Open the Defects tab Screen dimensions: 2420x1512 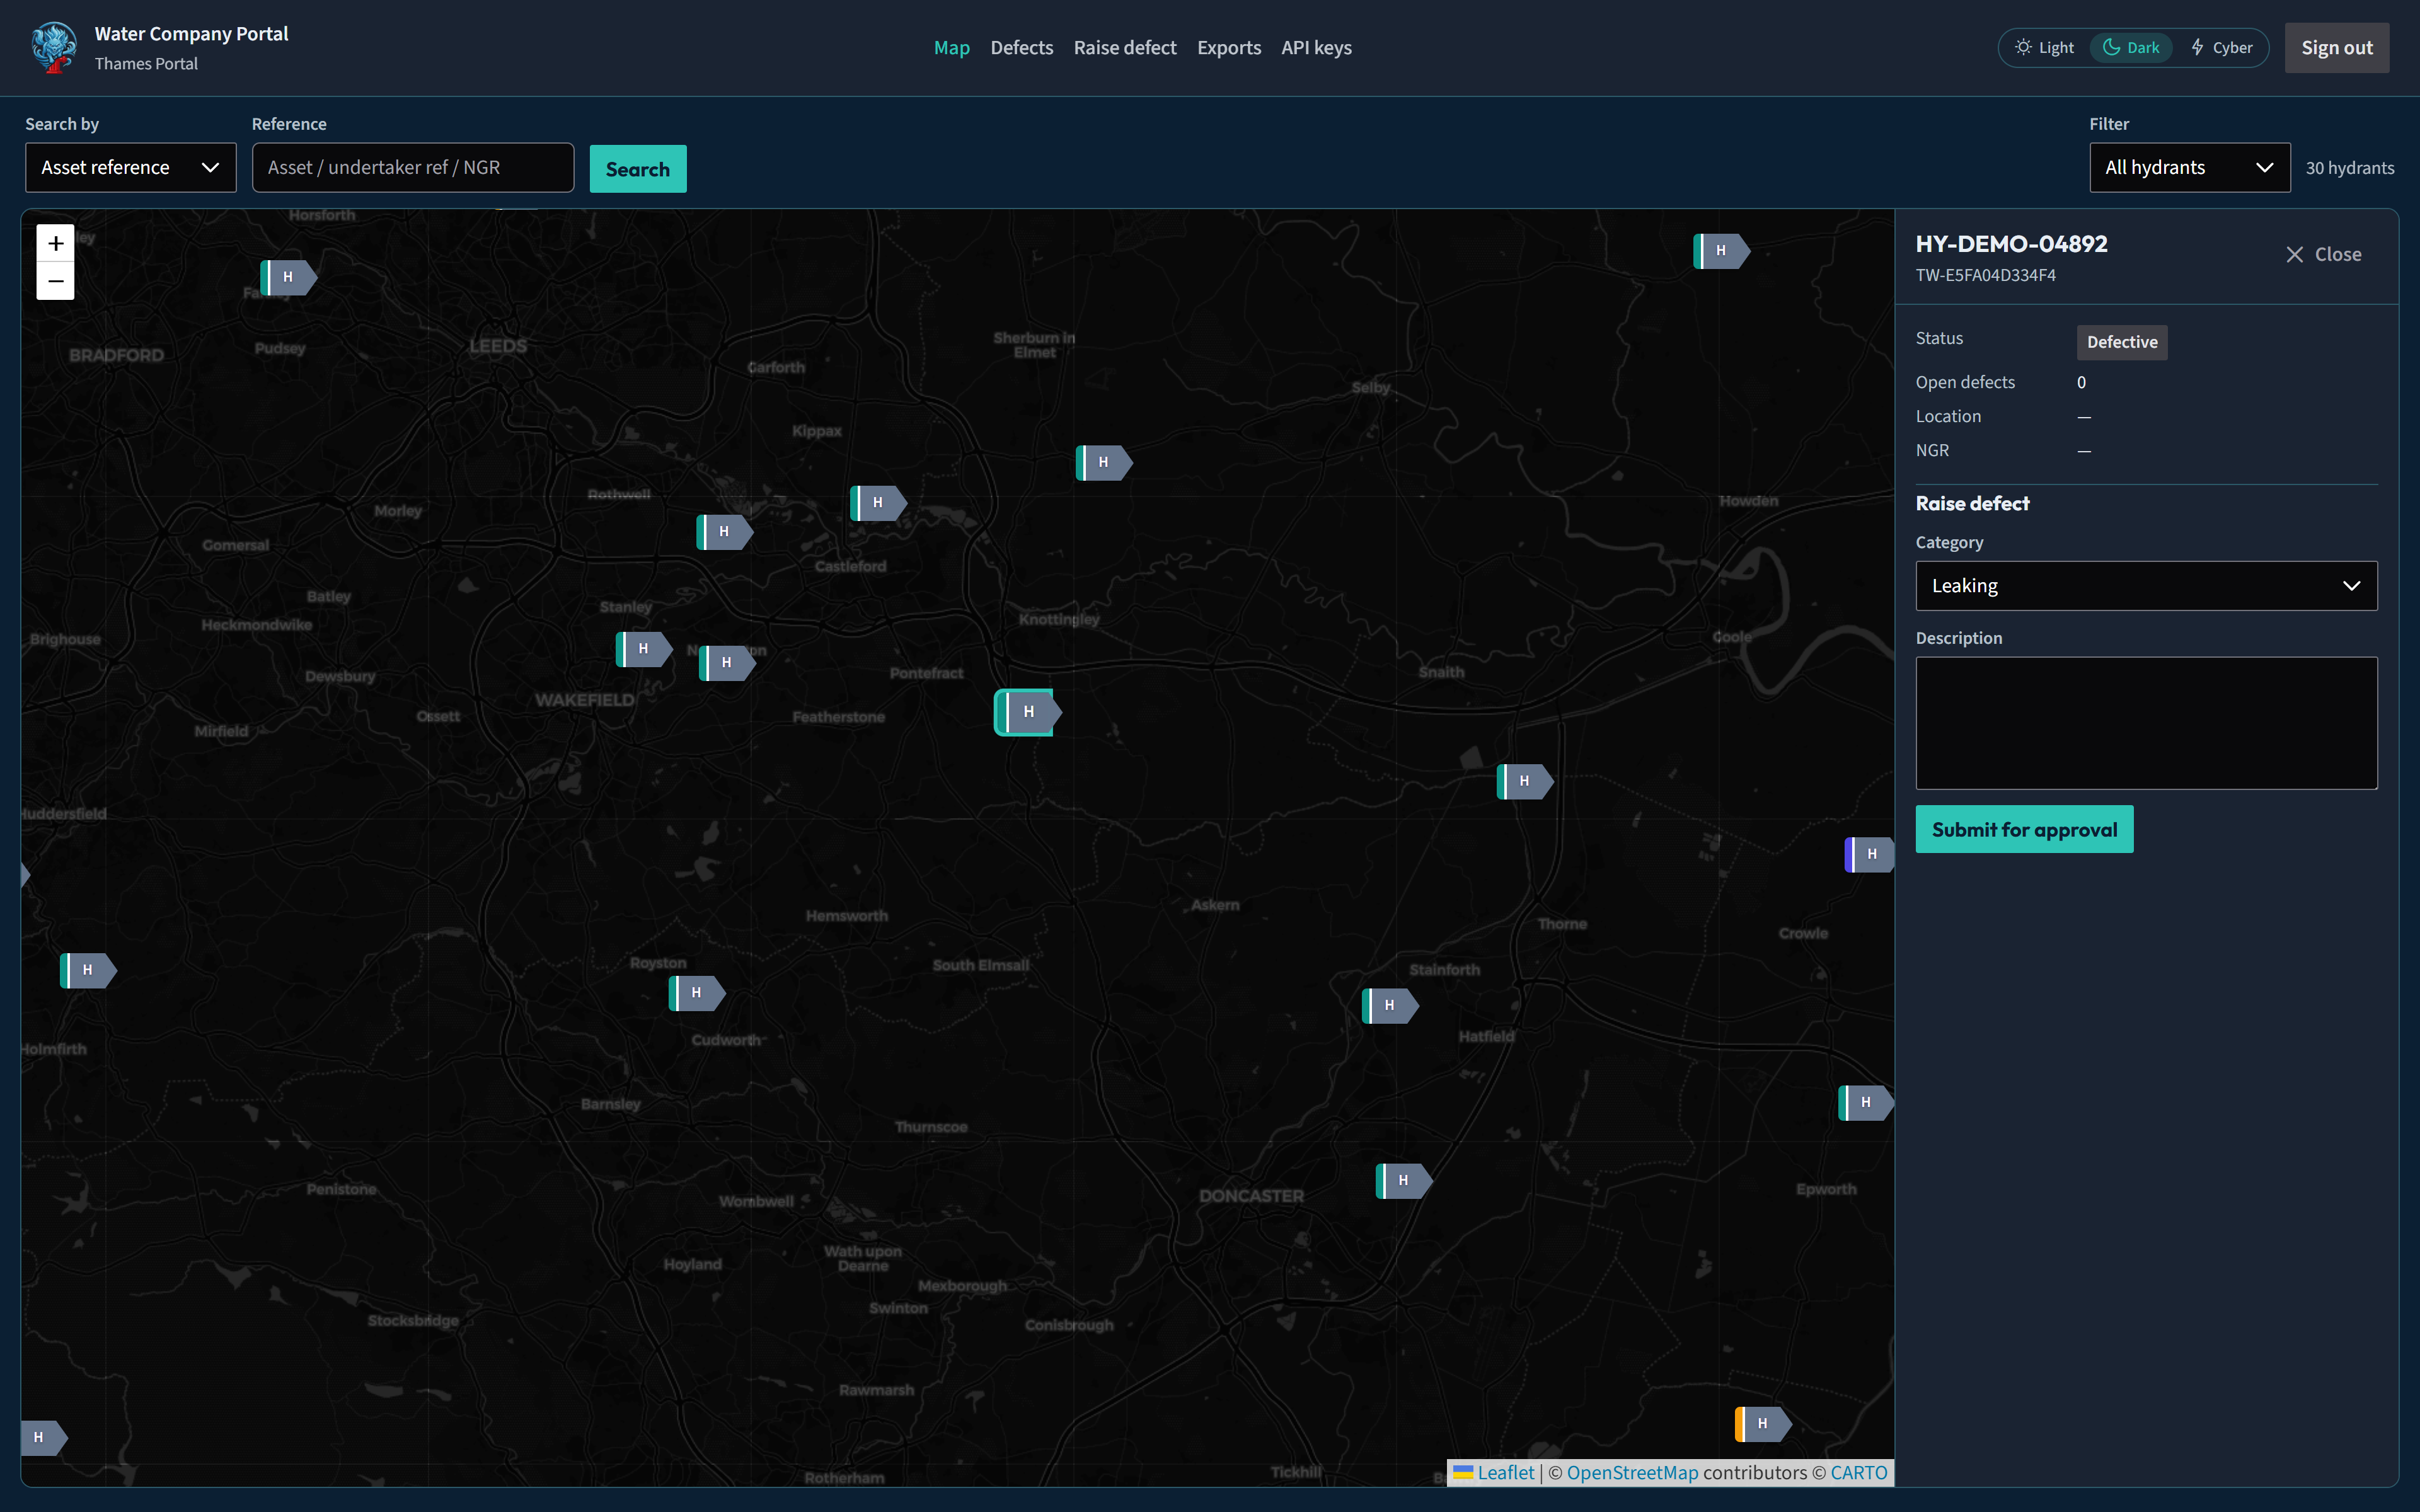pyautogui.click(x=1021, y=48)
